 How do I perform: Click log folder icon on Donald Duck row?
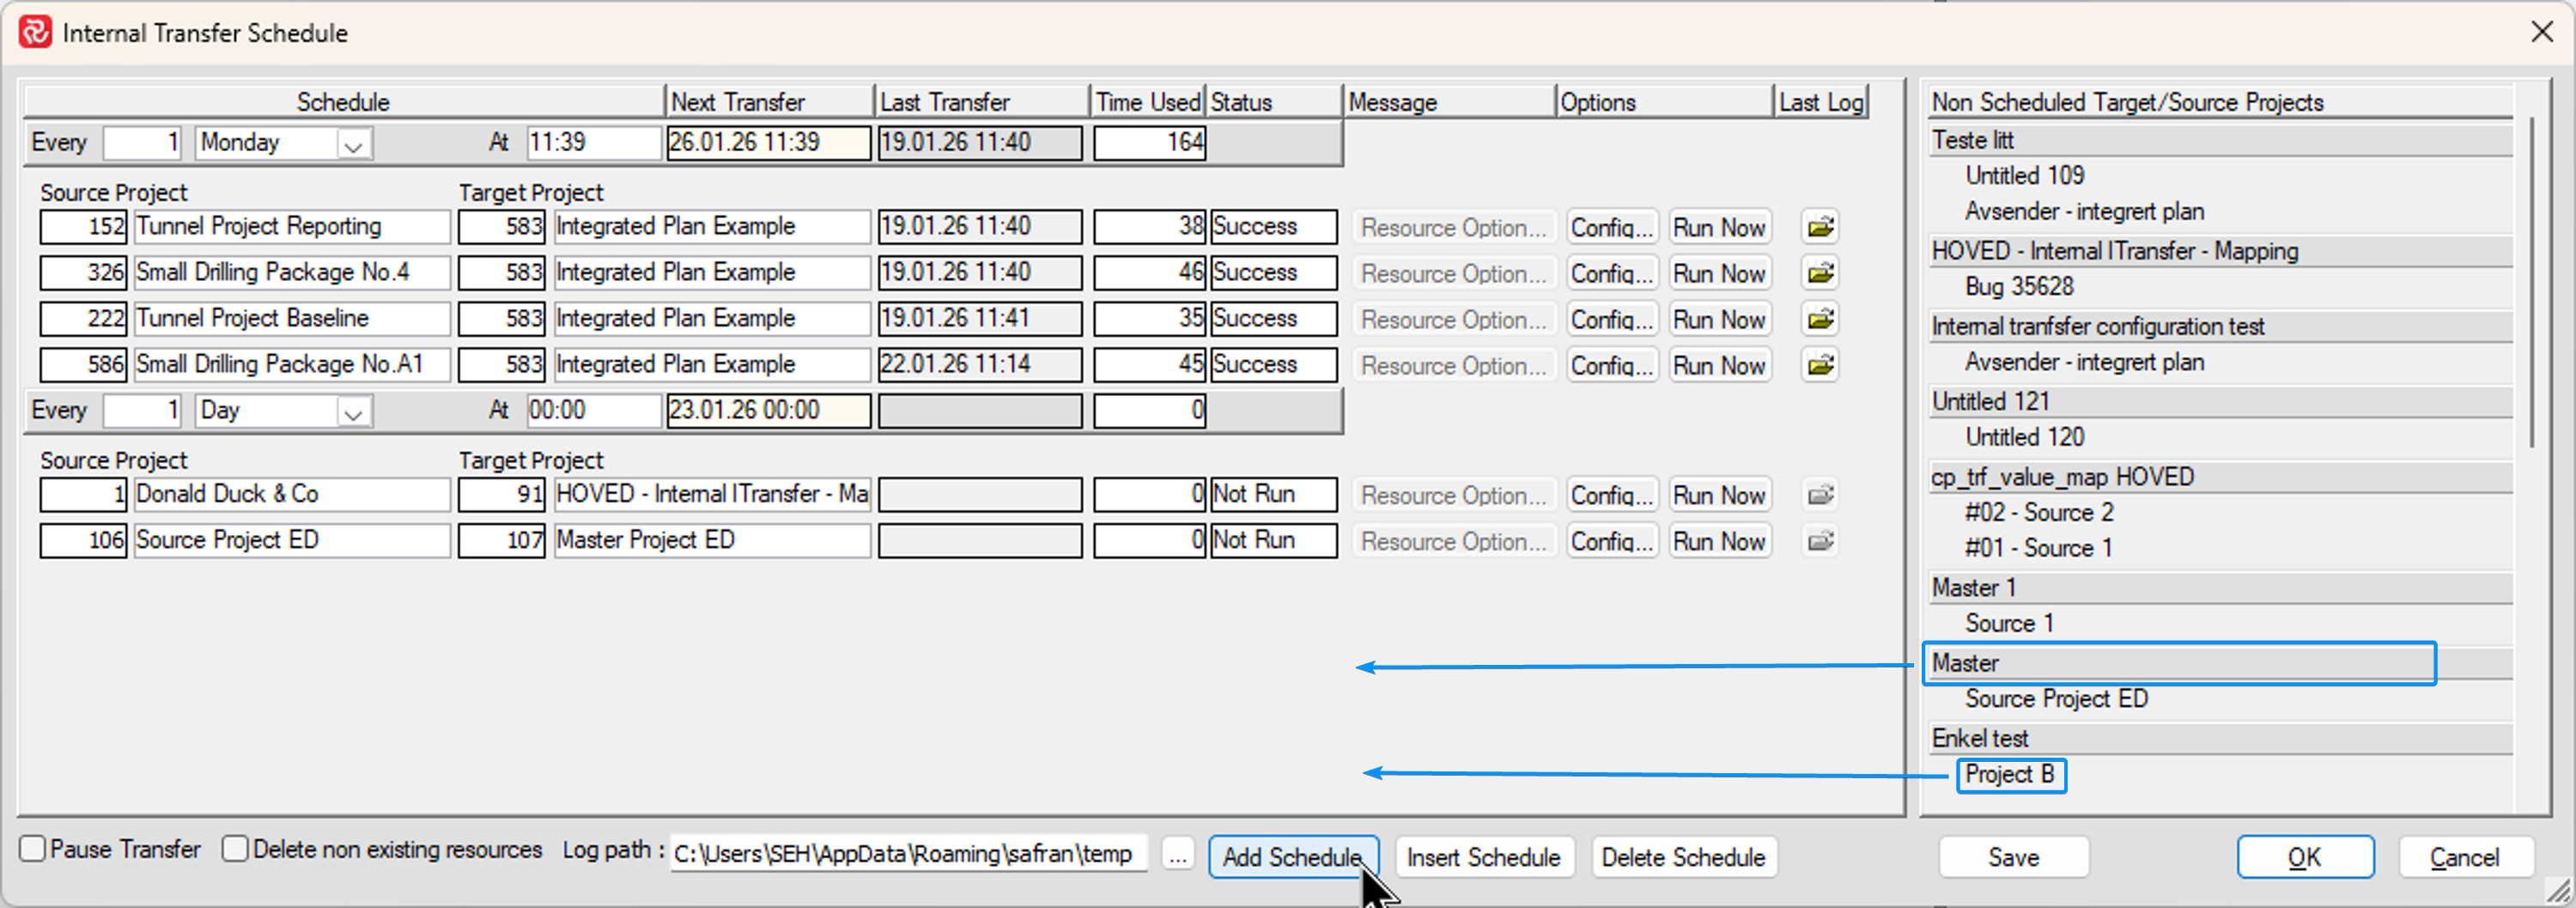click(x=1820, y=495)
